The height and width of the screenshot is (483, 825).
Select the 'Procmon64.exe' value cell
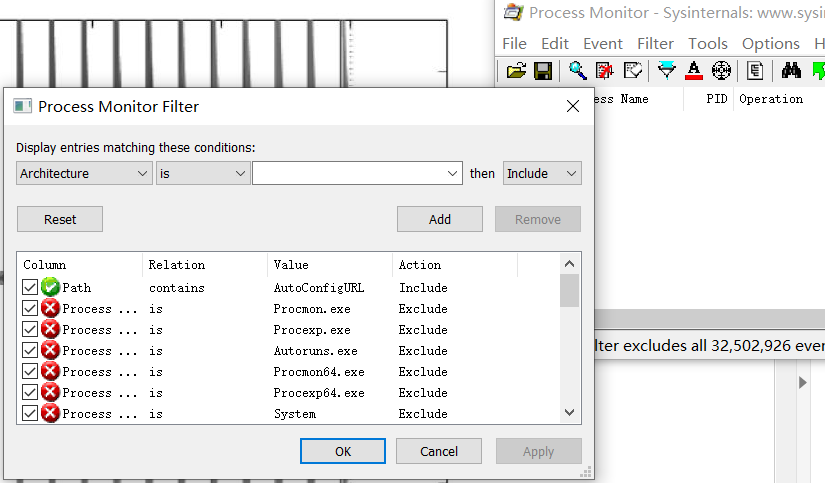pyautogui.click(x=319, y=372)
